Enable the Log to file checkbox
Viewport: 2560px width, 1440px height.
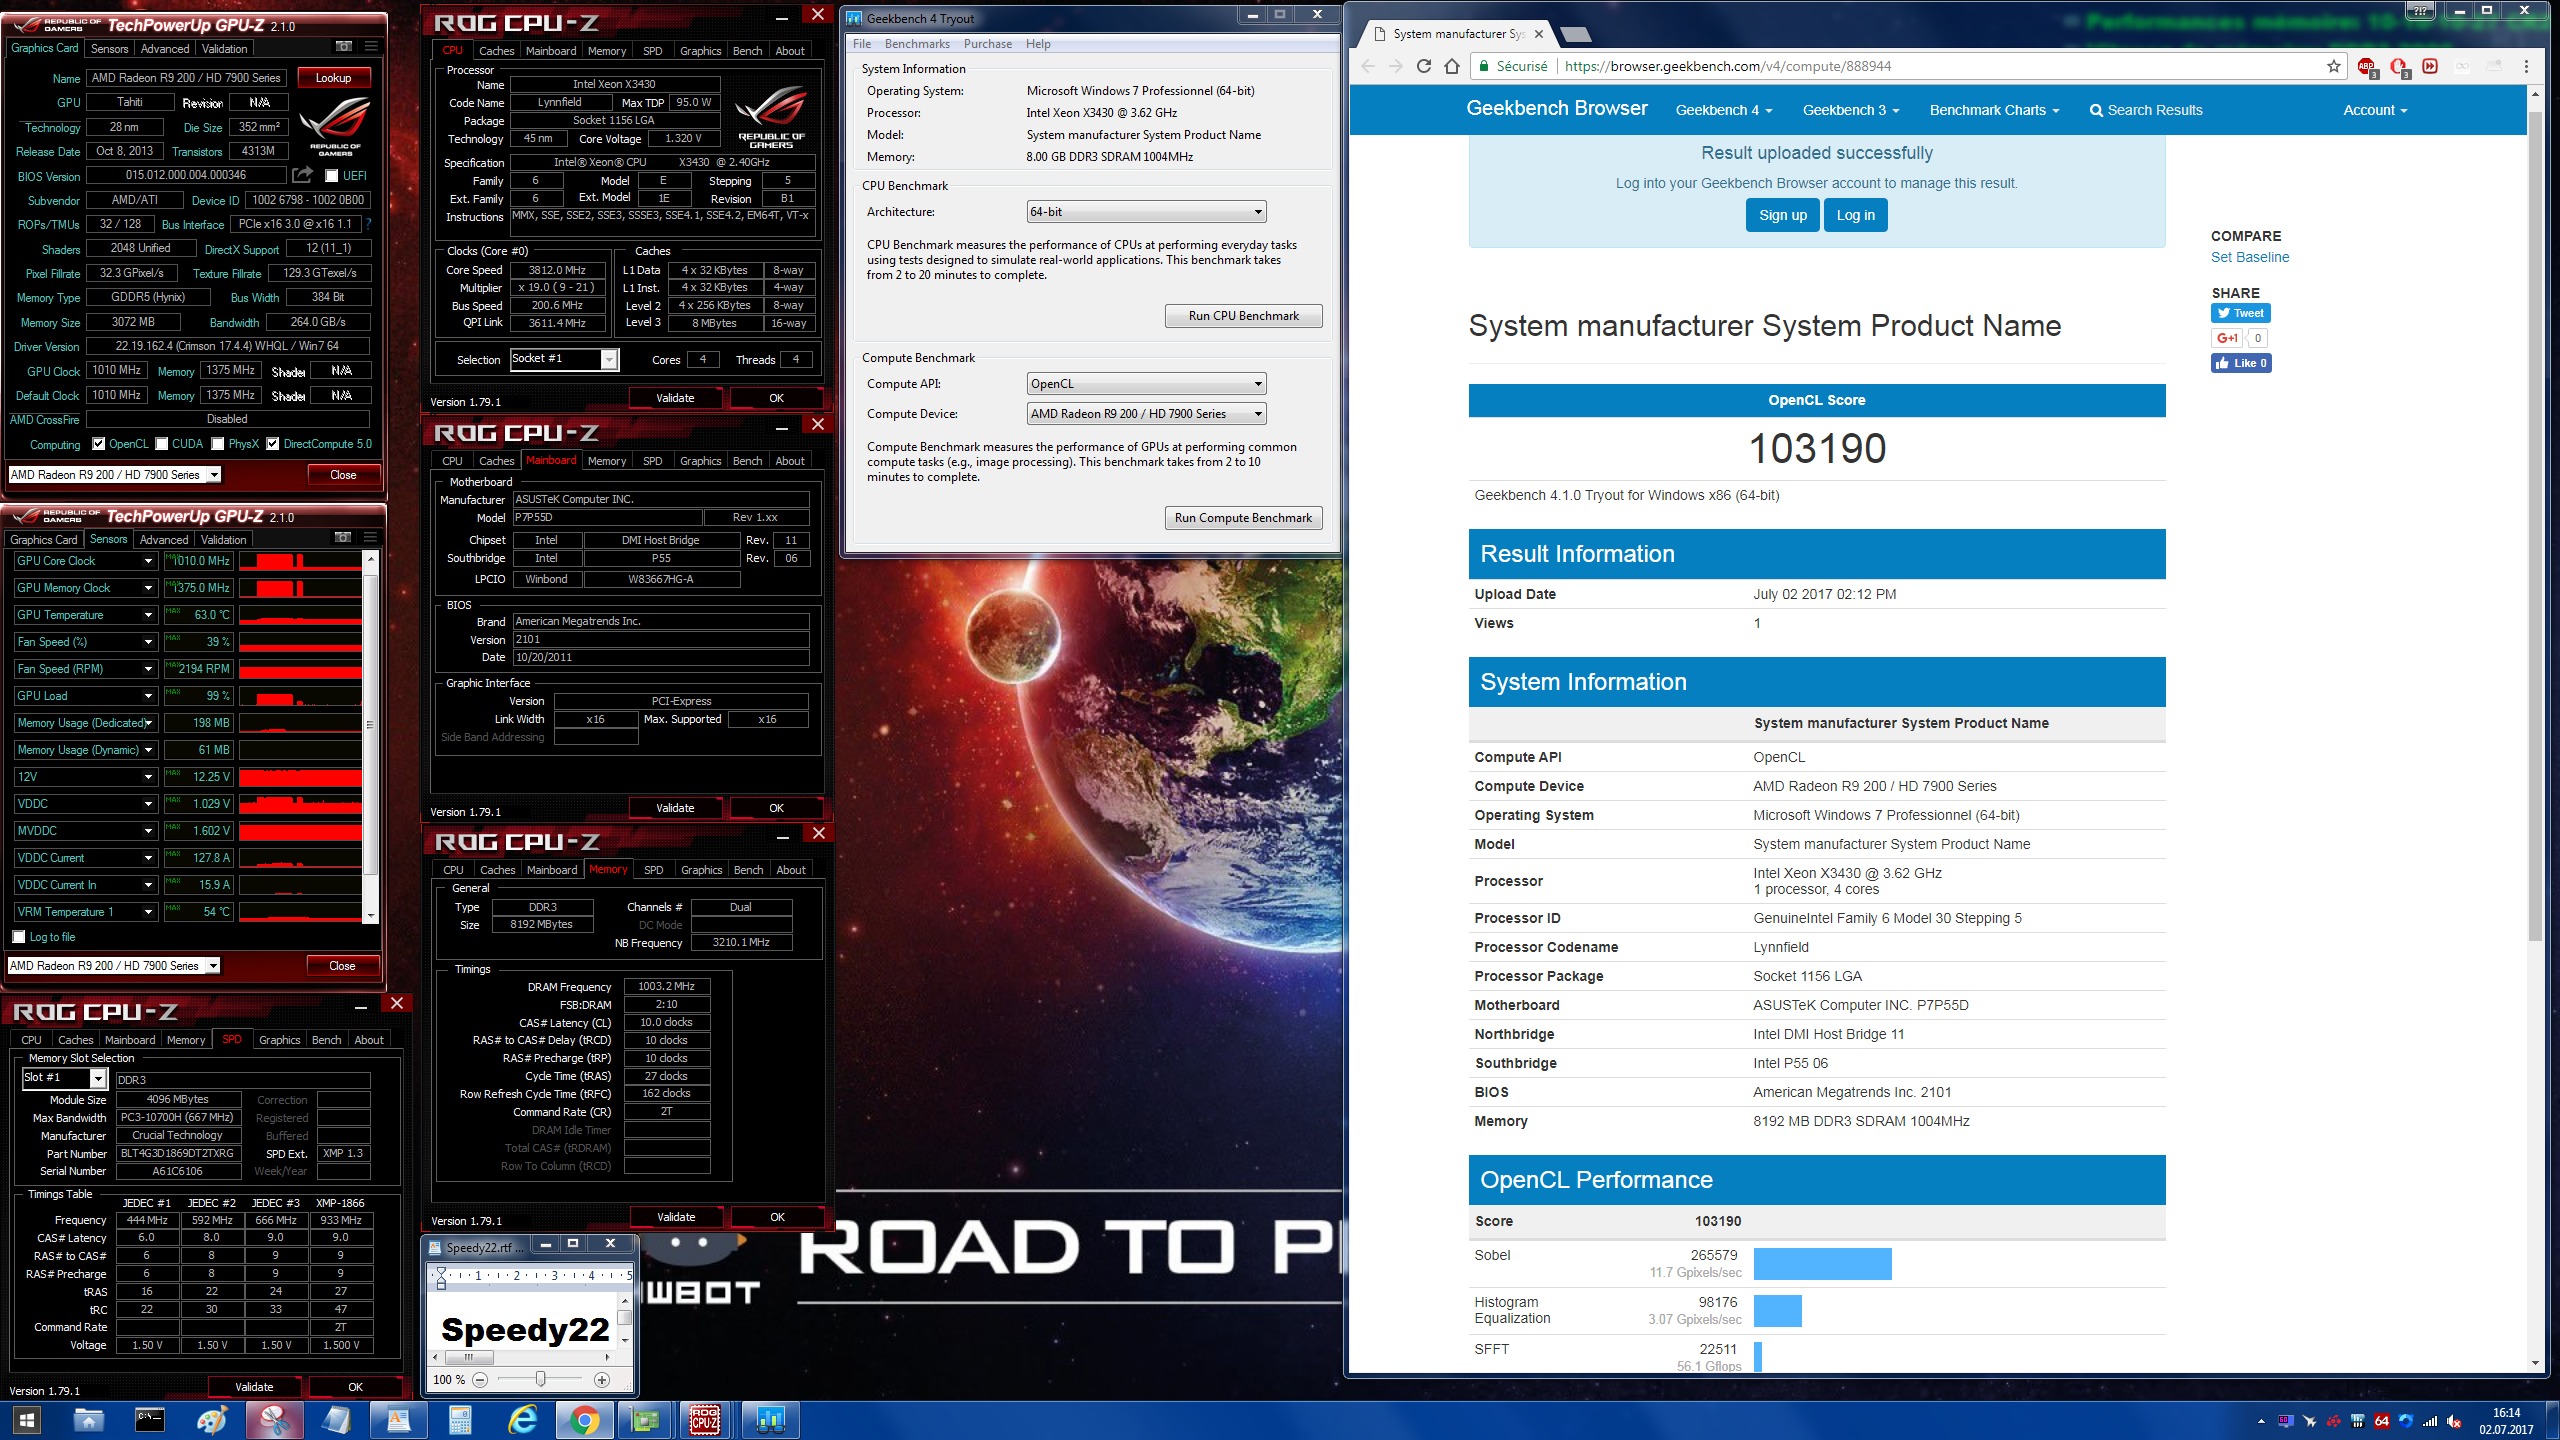coord(19,937)
